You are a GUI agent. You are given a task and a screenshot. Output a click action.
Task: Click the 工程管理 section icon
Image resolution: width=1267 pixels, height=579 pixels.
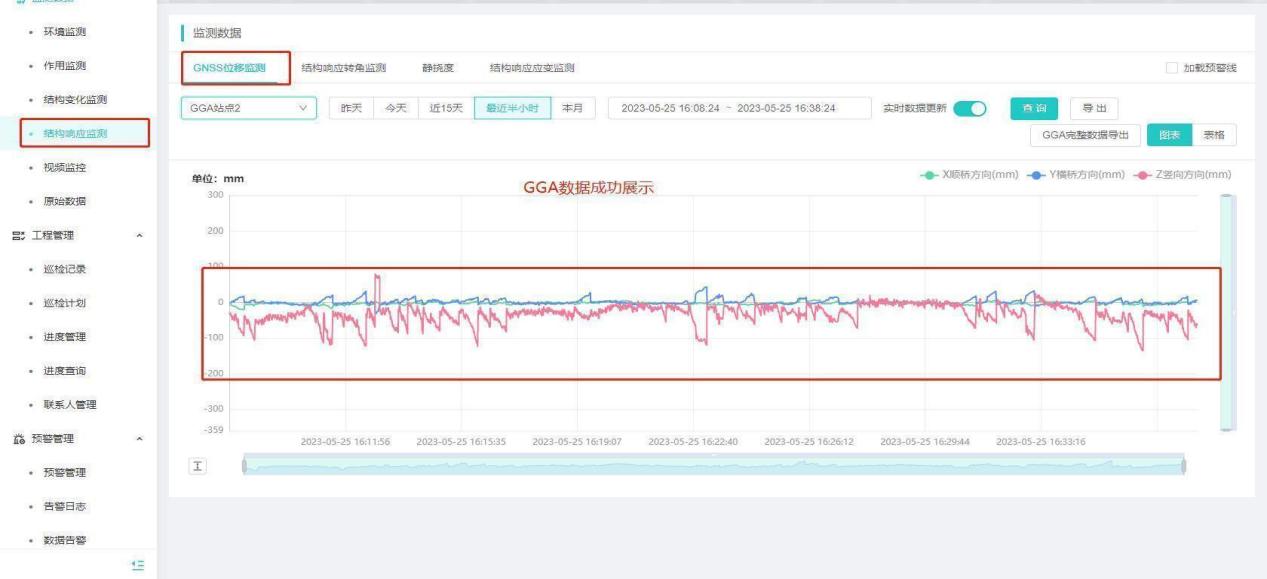point(17,235)
